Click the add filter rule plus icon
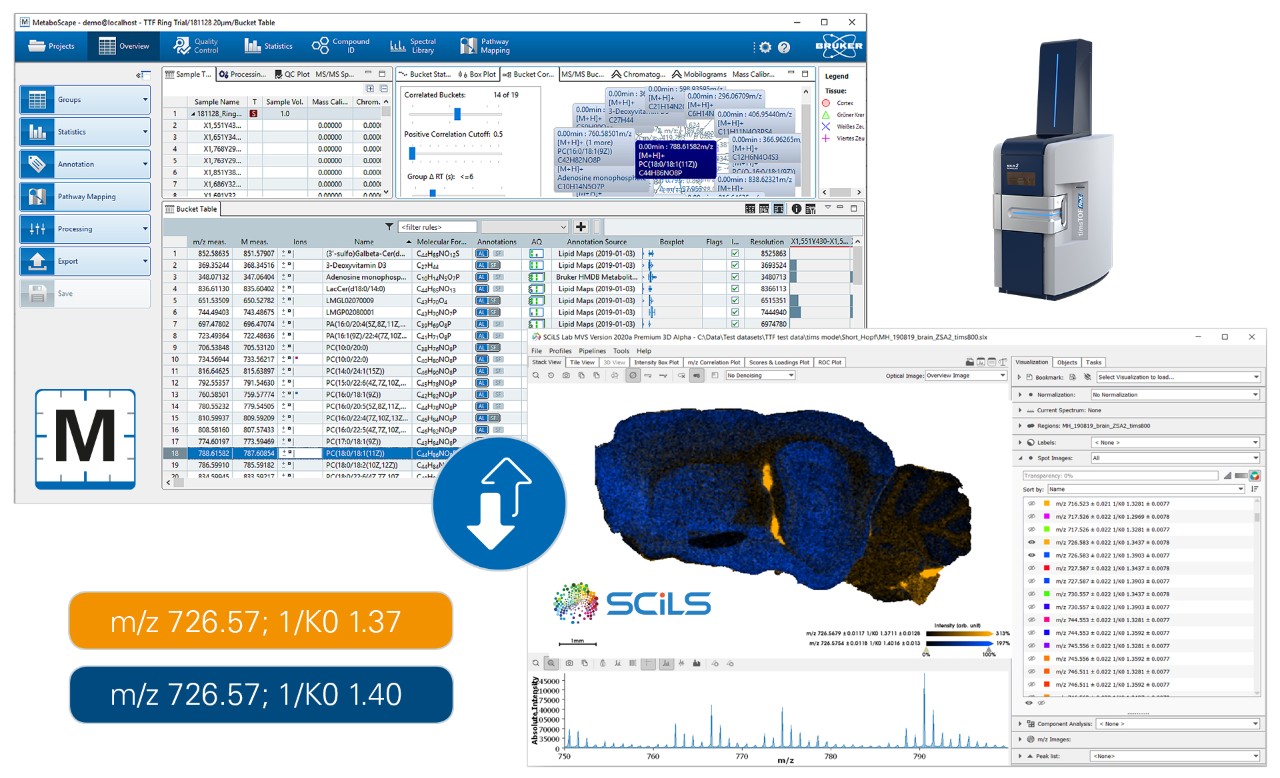The image size is (1280, 778). click(581, 227)
